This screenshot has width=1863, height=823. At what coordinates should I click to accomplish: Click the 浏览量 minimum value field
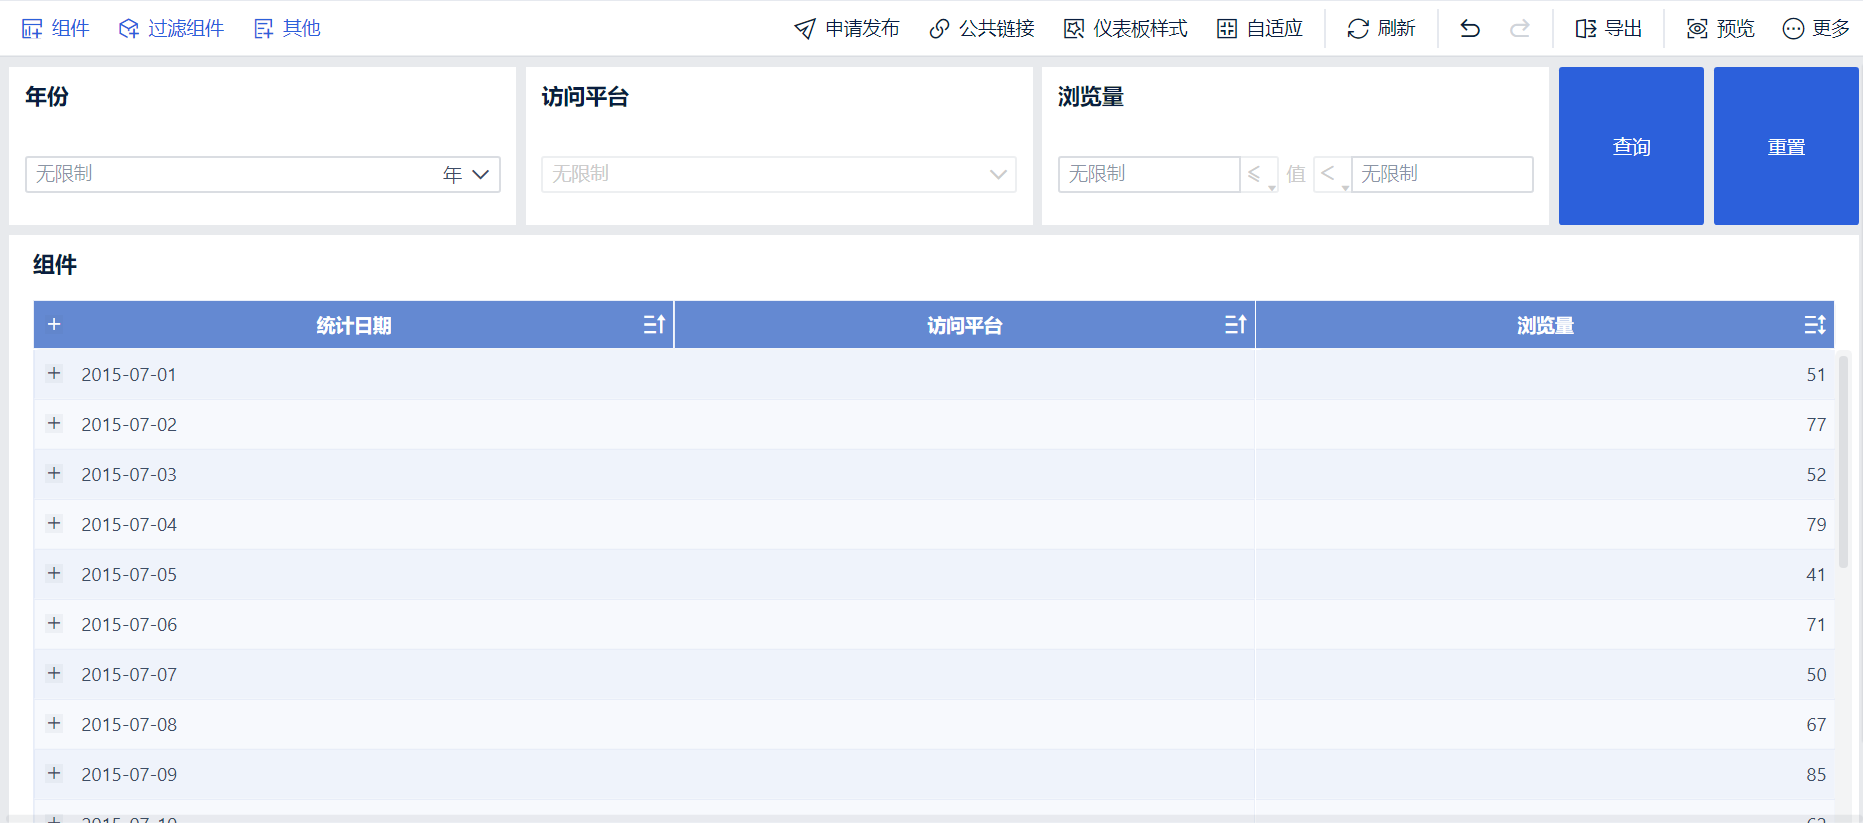[1149, 174]
